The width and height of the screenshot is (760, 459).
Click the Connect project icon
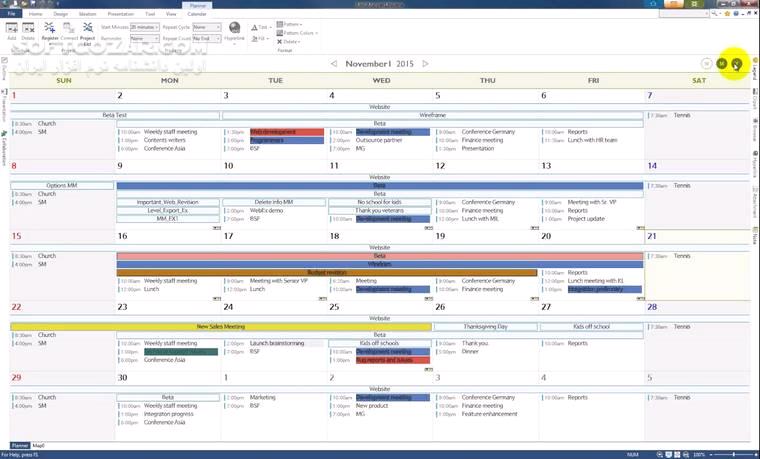click(x=69, y=28)
